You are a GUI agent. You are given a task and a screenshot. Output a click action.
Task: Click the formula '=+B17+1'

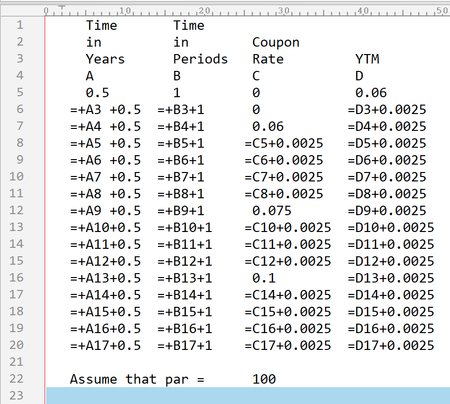point(185,346)
